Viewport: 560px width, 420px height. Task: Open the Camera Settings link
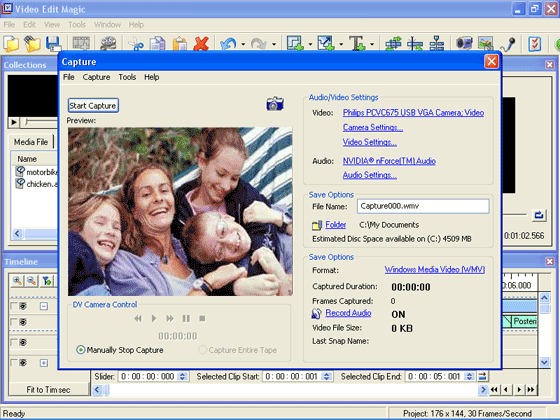[x=373, y=128]
